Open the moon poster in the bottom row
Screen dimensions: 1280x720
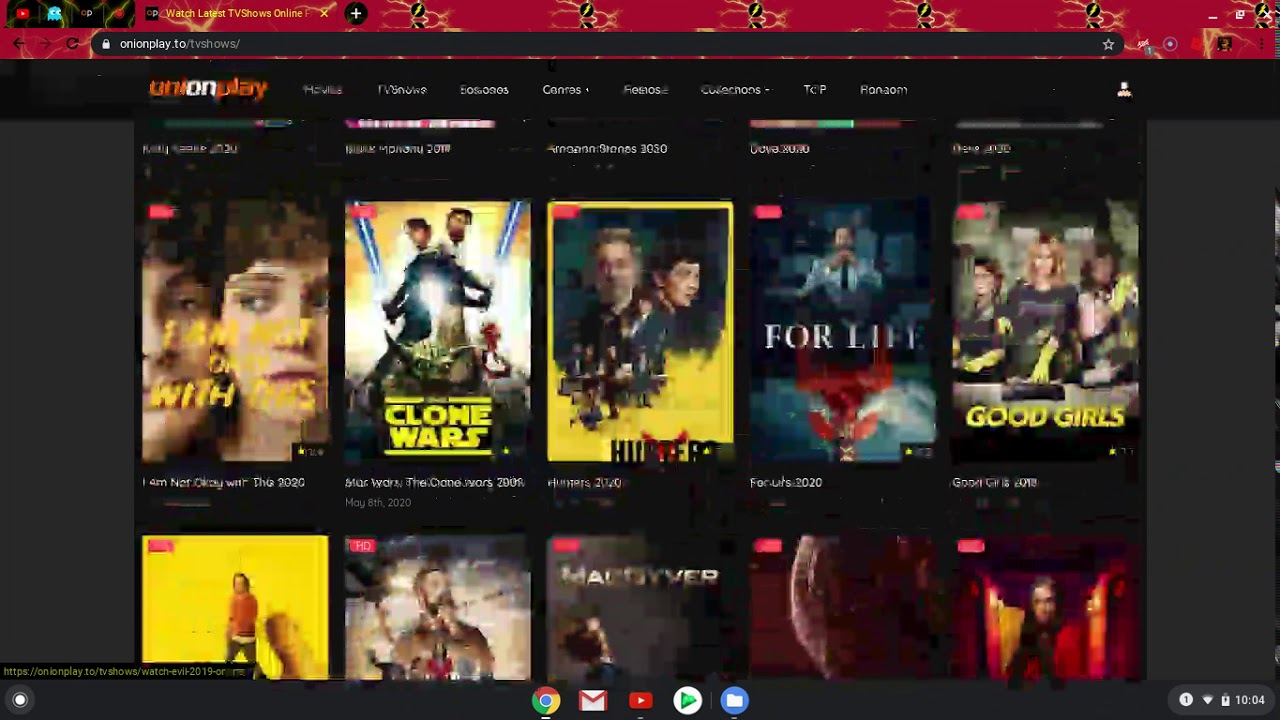pos(843,607)
